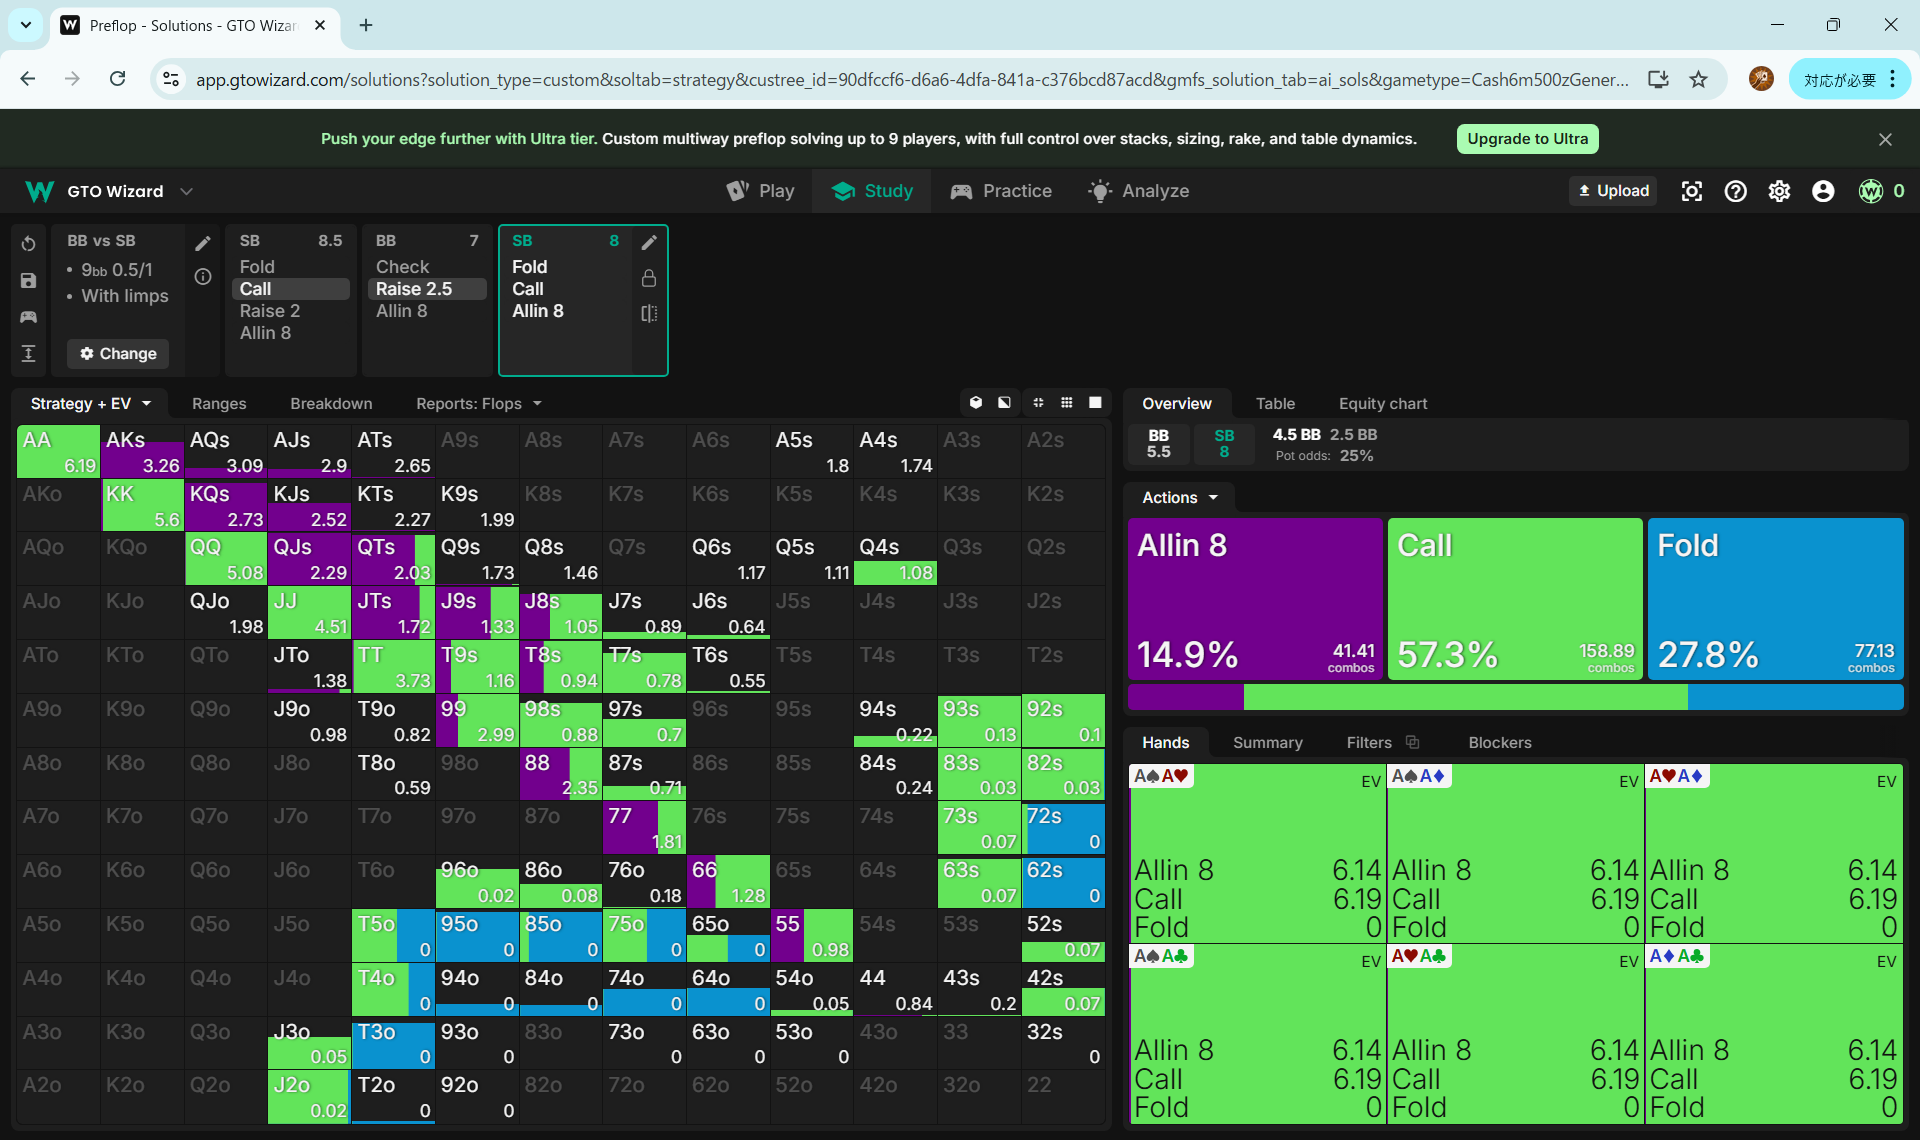Open the Actions dropdown
1920x1140 pixels.
1180,497
